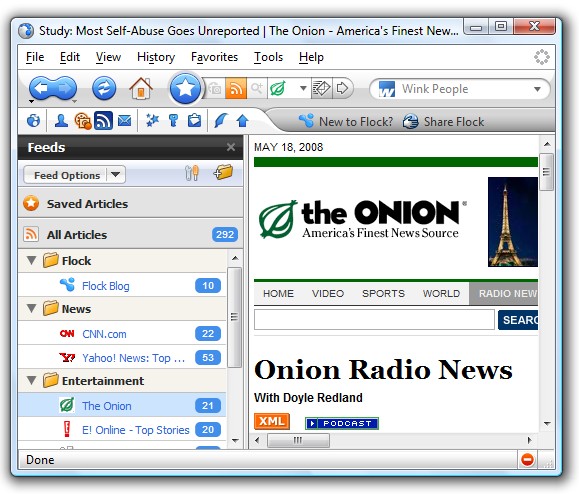Open feed preferences tools icon
Viewport: 579px width, 494px height.
click(192, 173)
